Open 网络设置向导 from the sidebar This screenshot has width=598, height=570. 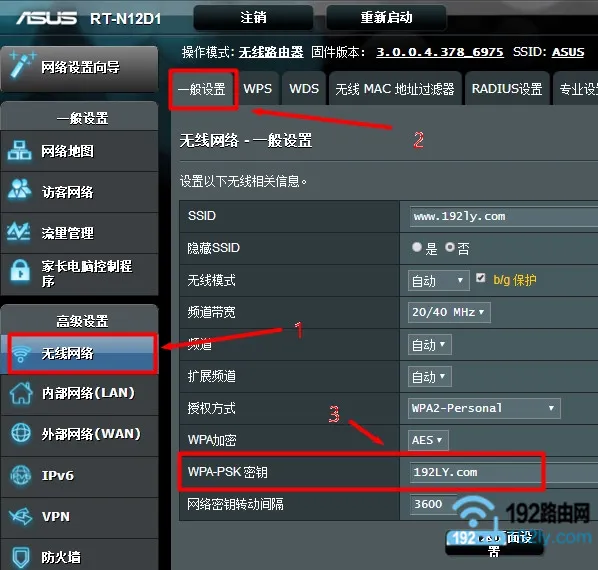click(x=79, y=69)
